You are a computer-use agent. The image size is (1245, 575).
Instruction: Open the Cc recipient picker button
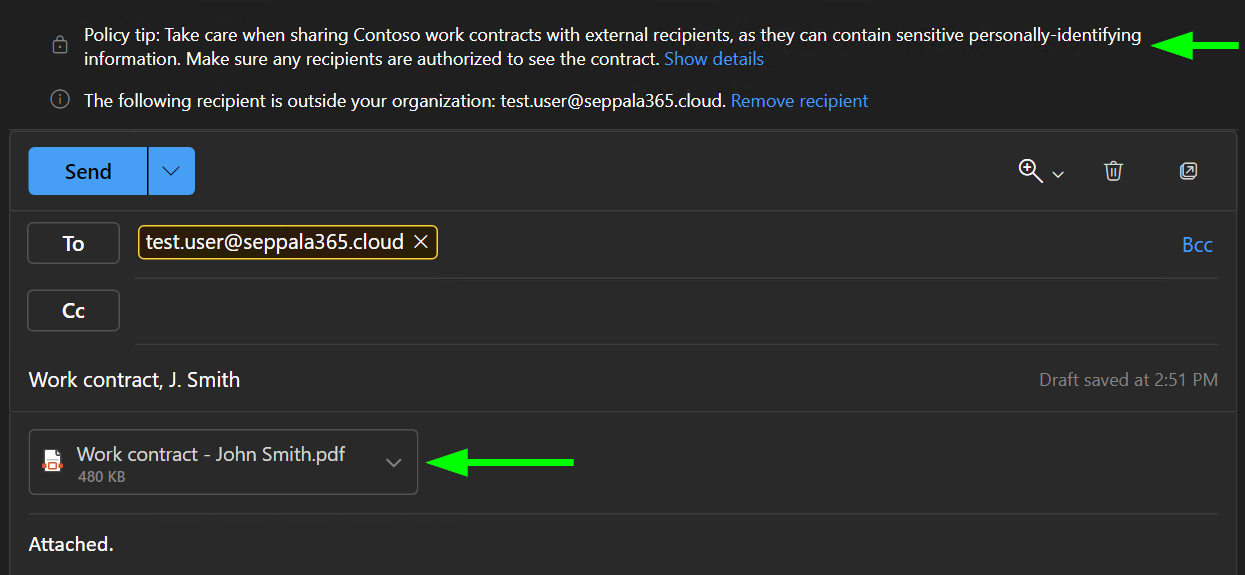[73, 311]
